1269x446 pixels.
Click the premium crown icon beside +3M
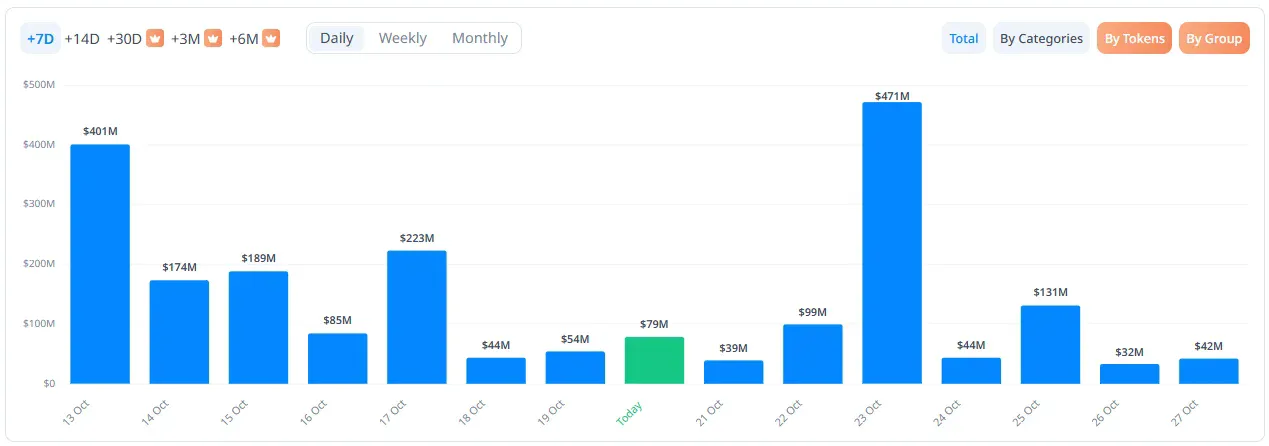(213, 38)
